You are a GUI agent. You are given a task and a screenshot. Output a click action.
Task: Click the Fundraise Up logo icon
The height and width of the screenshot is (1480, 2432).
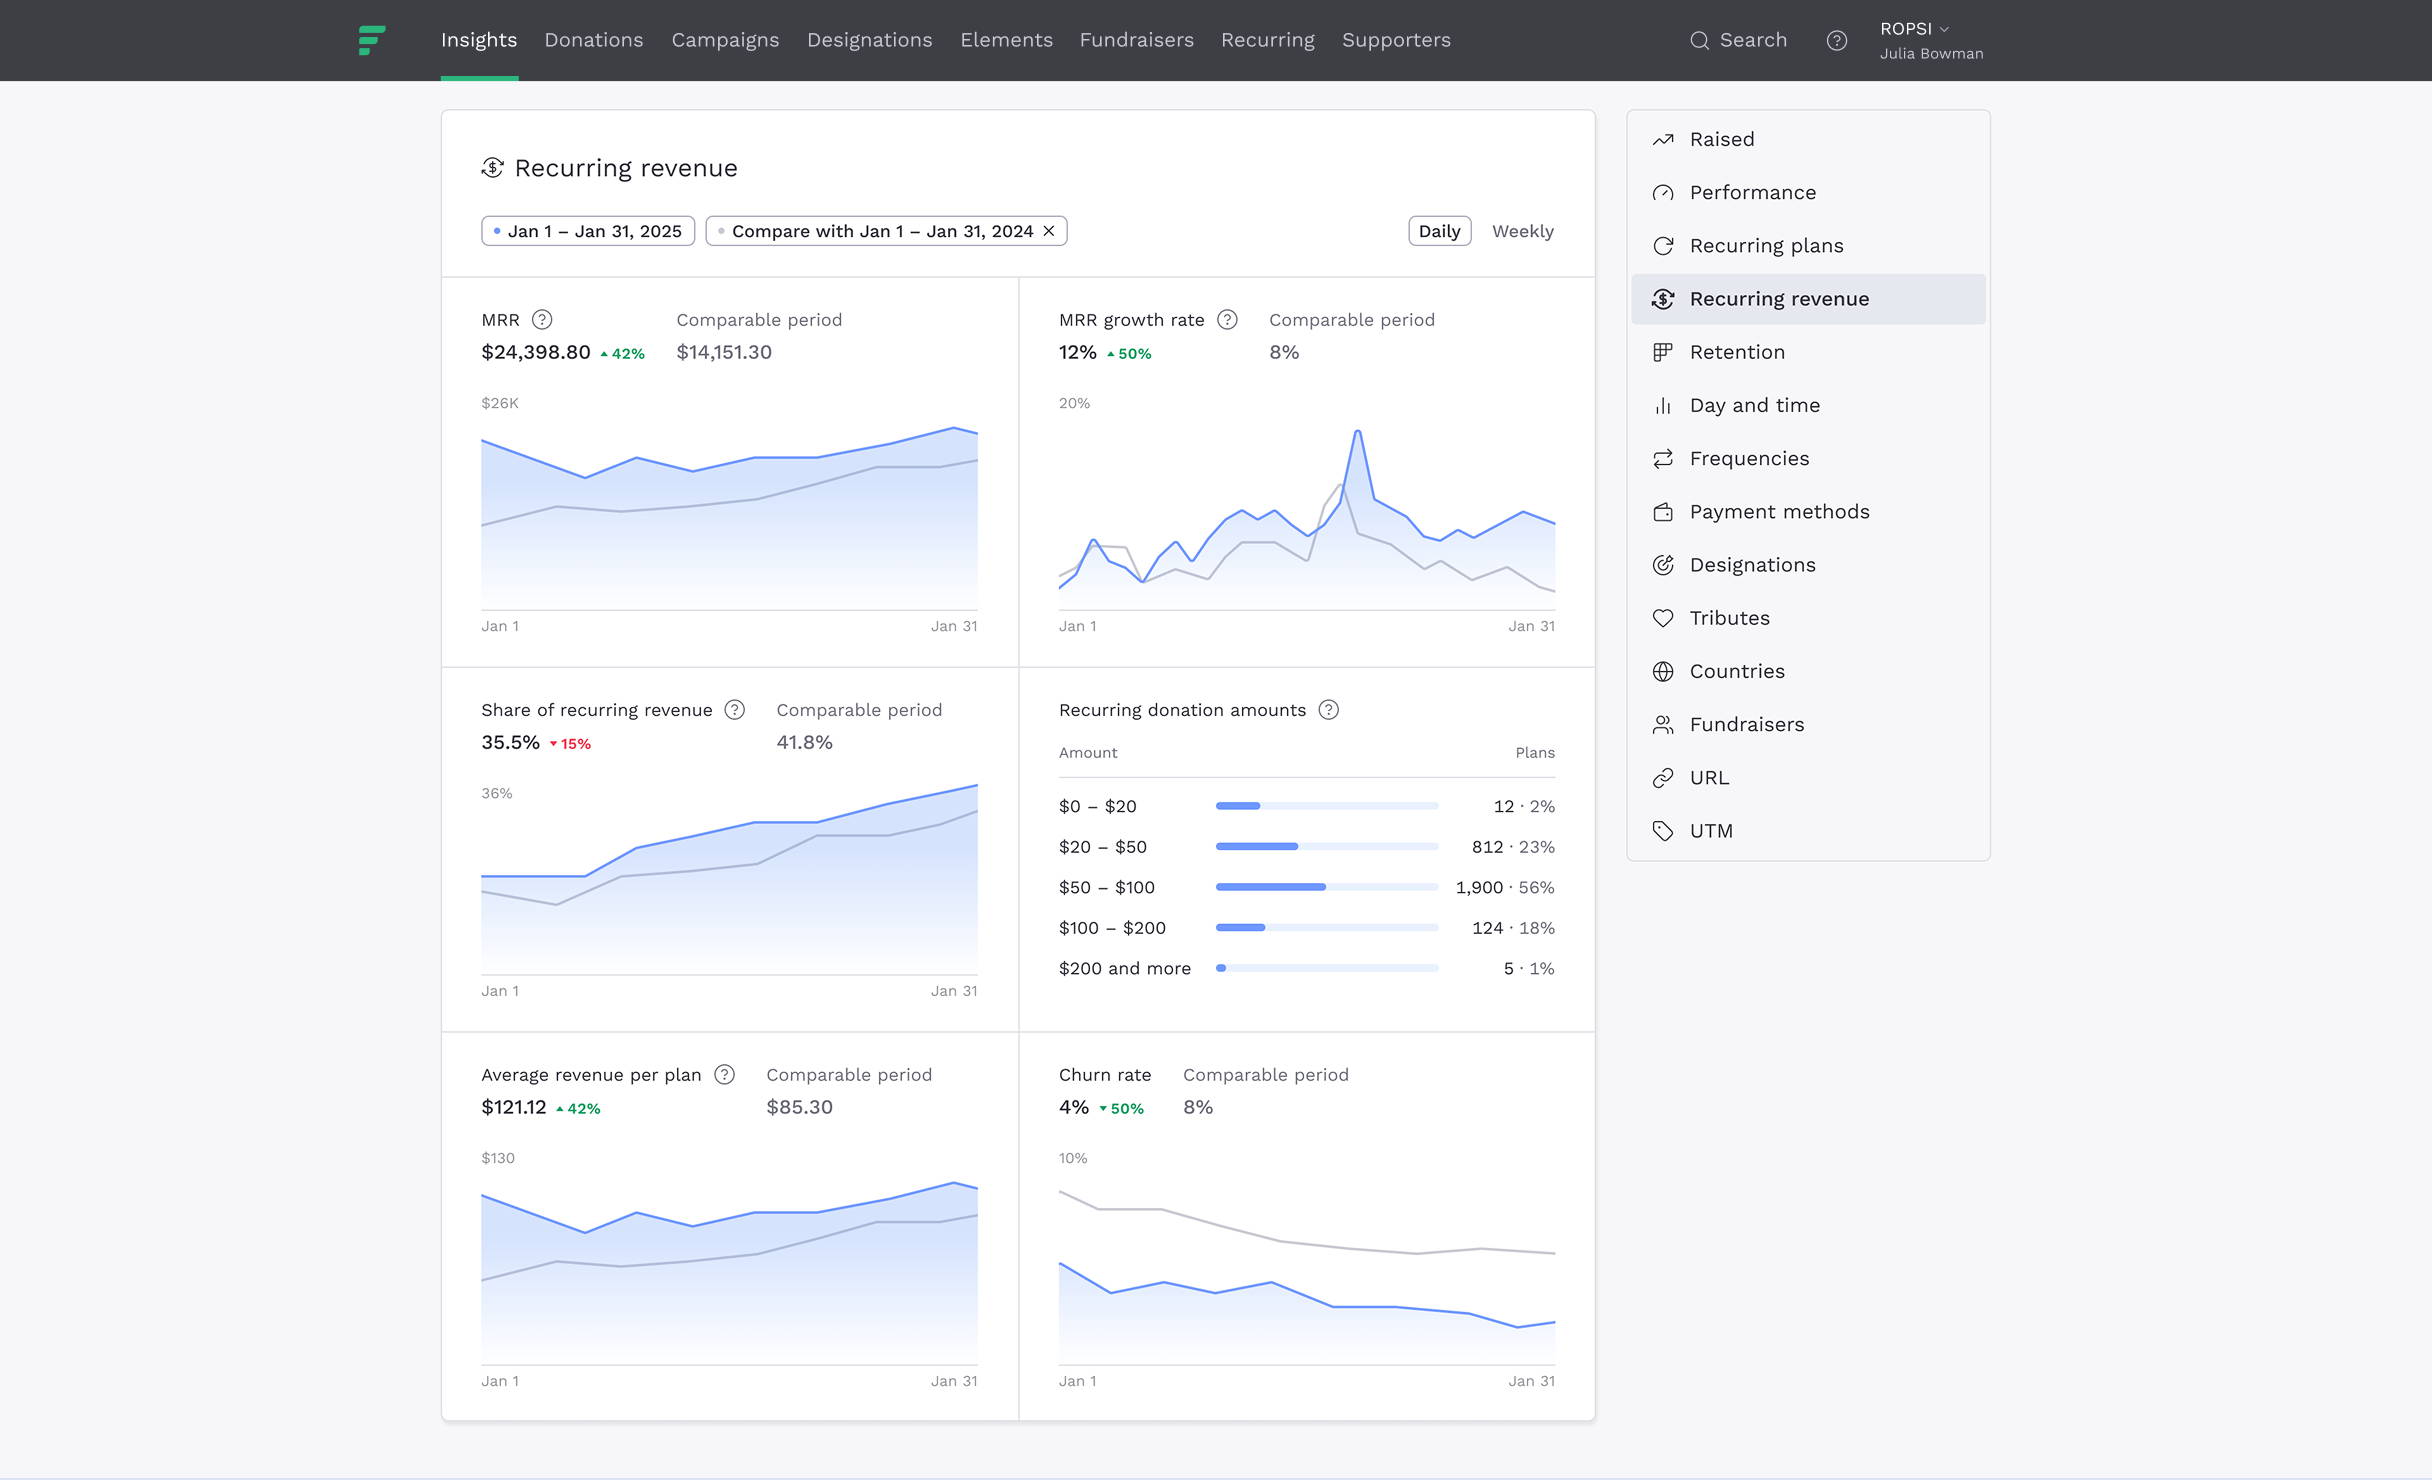[x=372, y=40]
